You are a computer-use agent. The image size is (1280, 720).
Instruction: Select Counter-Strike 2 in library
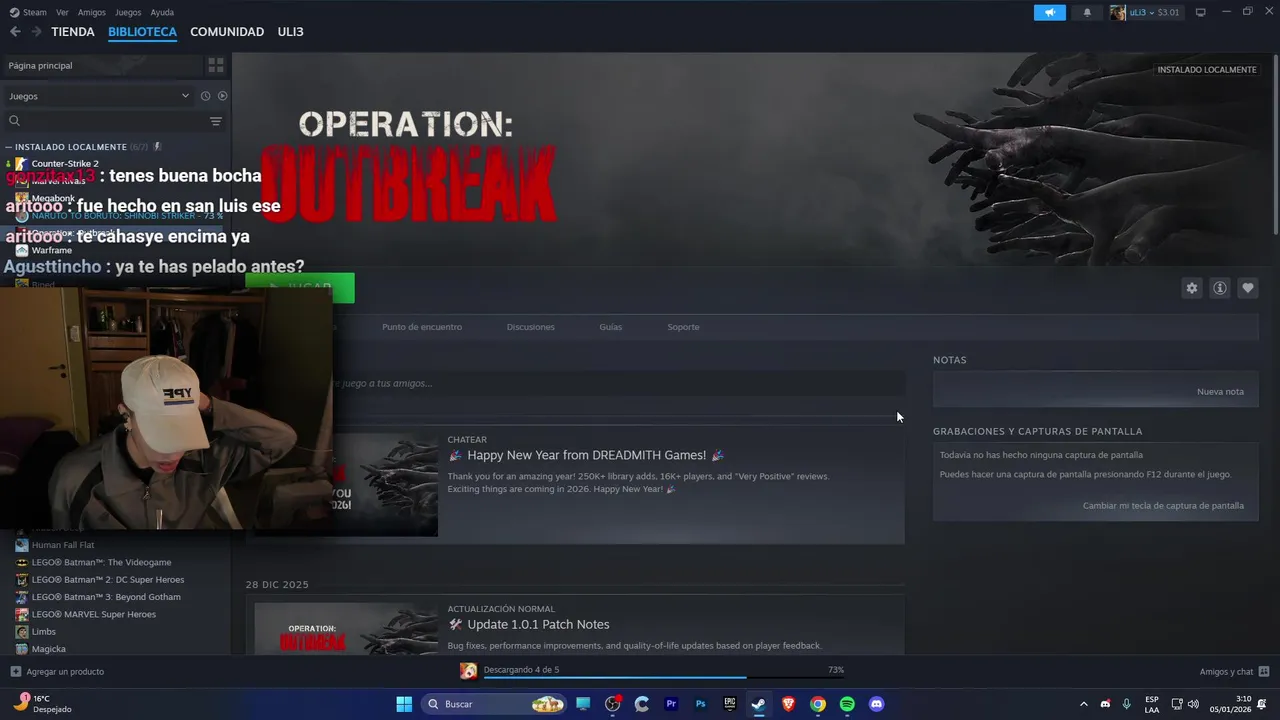point(65,163)
